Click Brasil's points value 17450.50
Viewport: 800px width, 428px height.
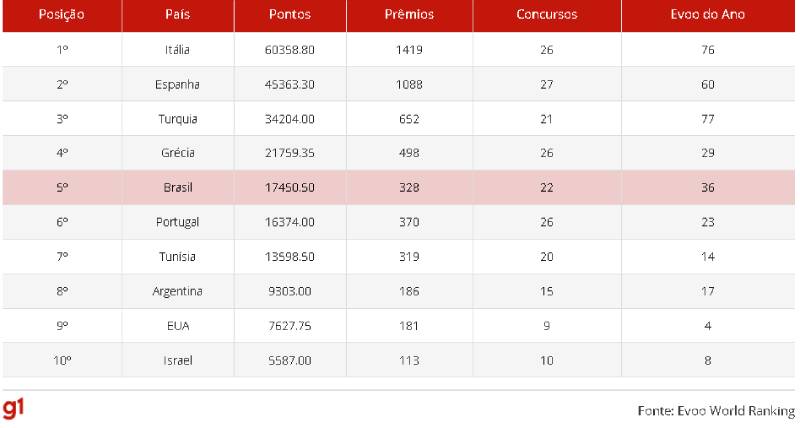pos(290,188)
